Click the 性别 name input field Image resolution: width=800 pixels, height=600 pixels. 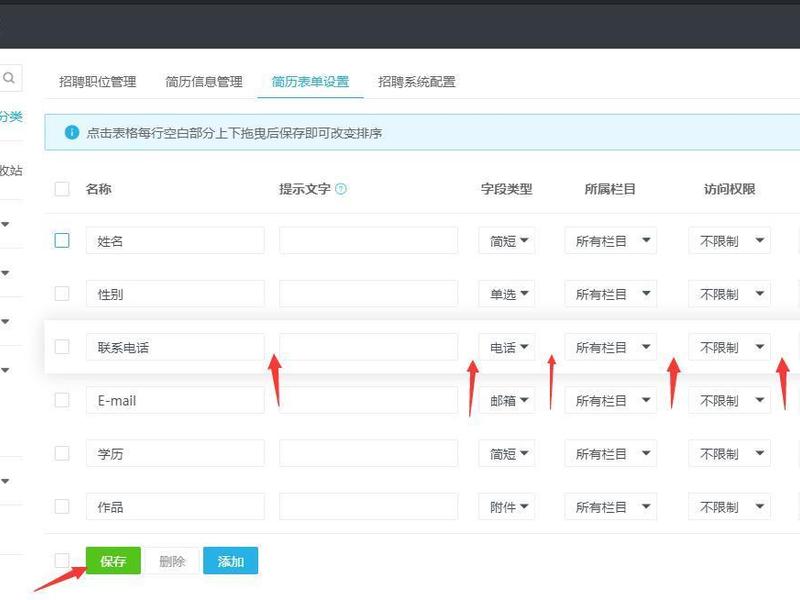[x=175, y=294]
